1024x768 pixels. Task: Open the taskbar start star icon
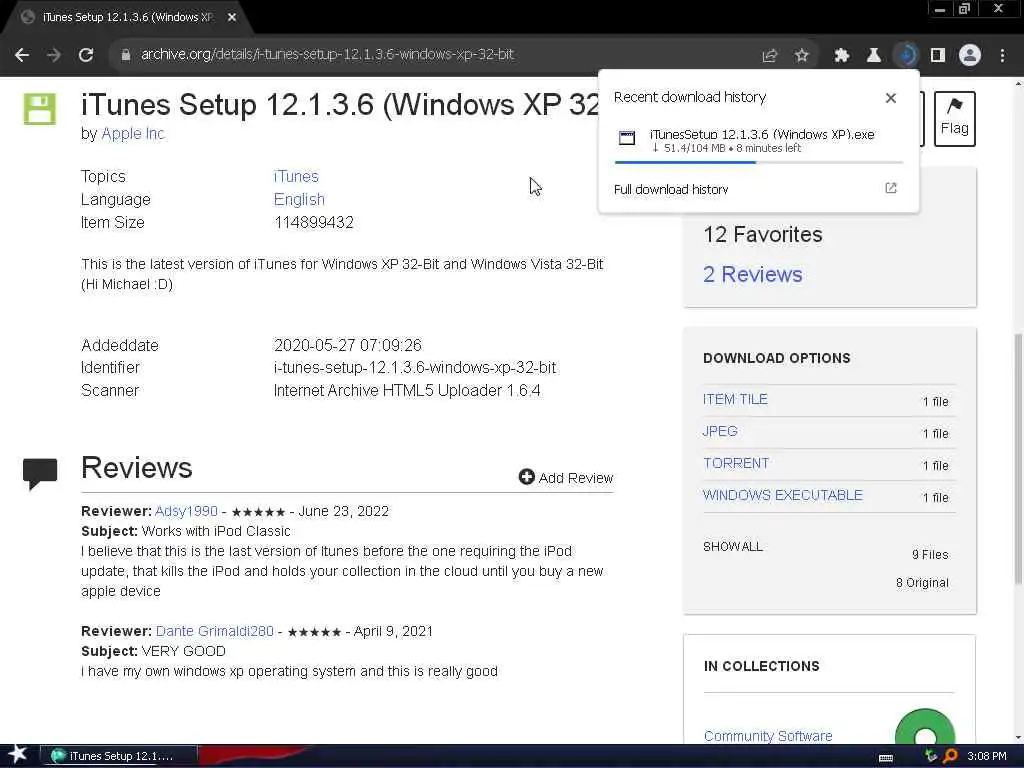click(18, 755)
